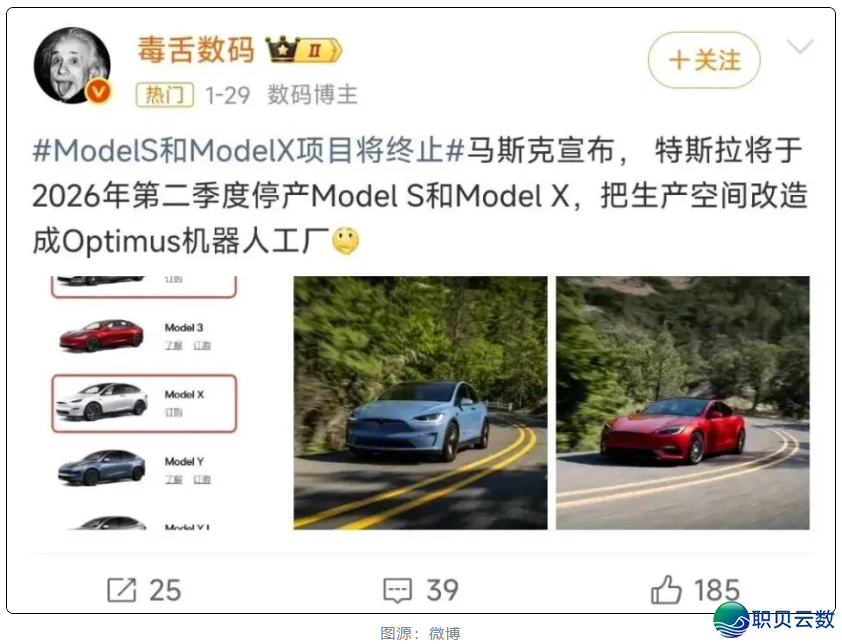Click the thinking face emoji
The width and height of the screenshot is (842, 644).
(345, 241)
